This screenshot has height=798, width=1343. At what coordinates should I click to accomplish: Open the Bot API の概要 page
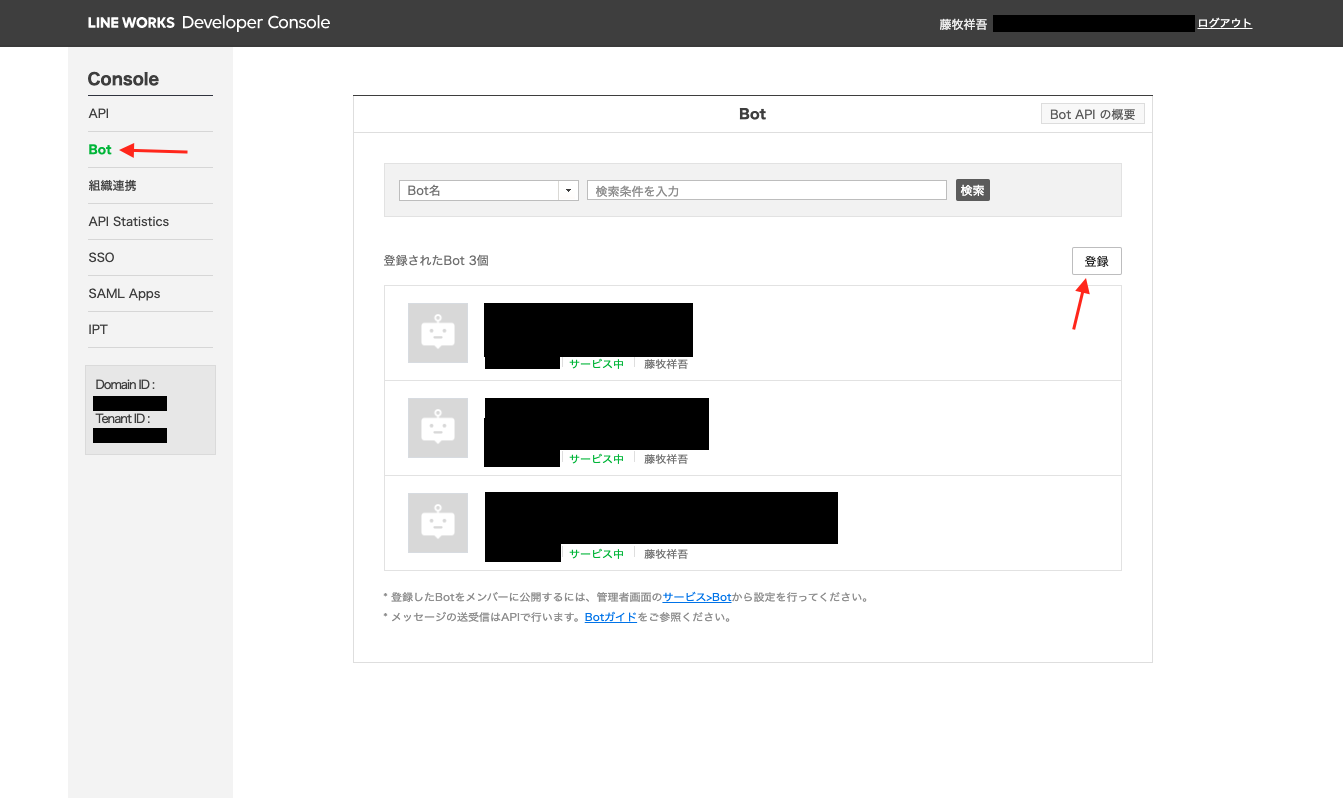coord(1093,114)
